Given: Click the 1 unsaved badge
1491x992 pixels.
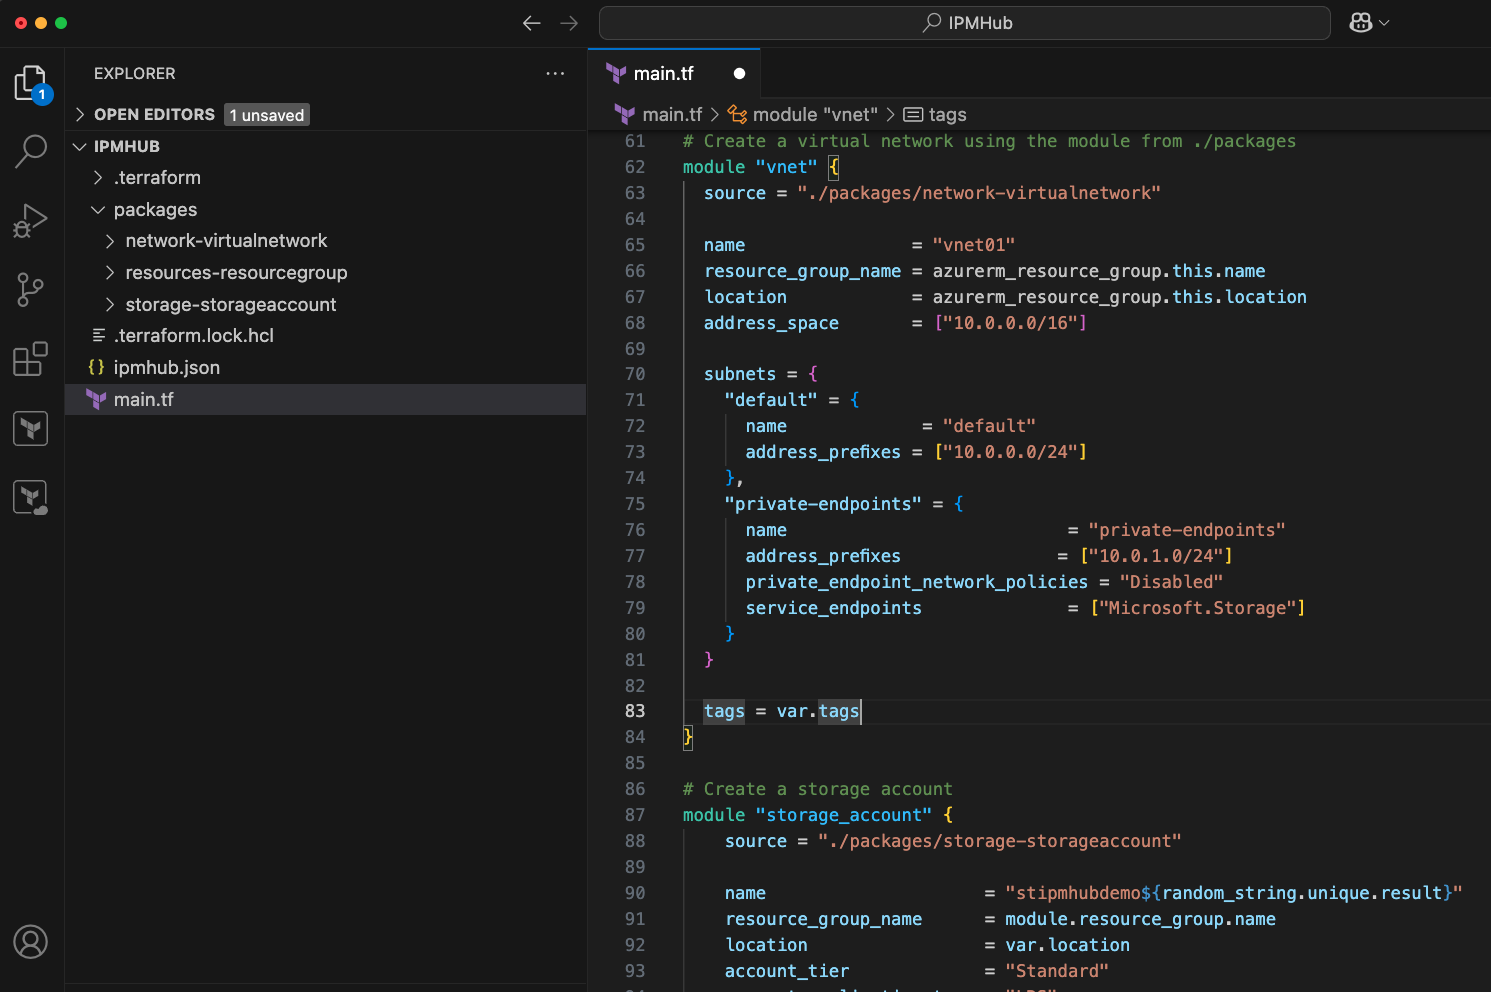Looking at the screenshot, I should pyautogui.click(x=267, y=115).
